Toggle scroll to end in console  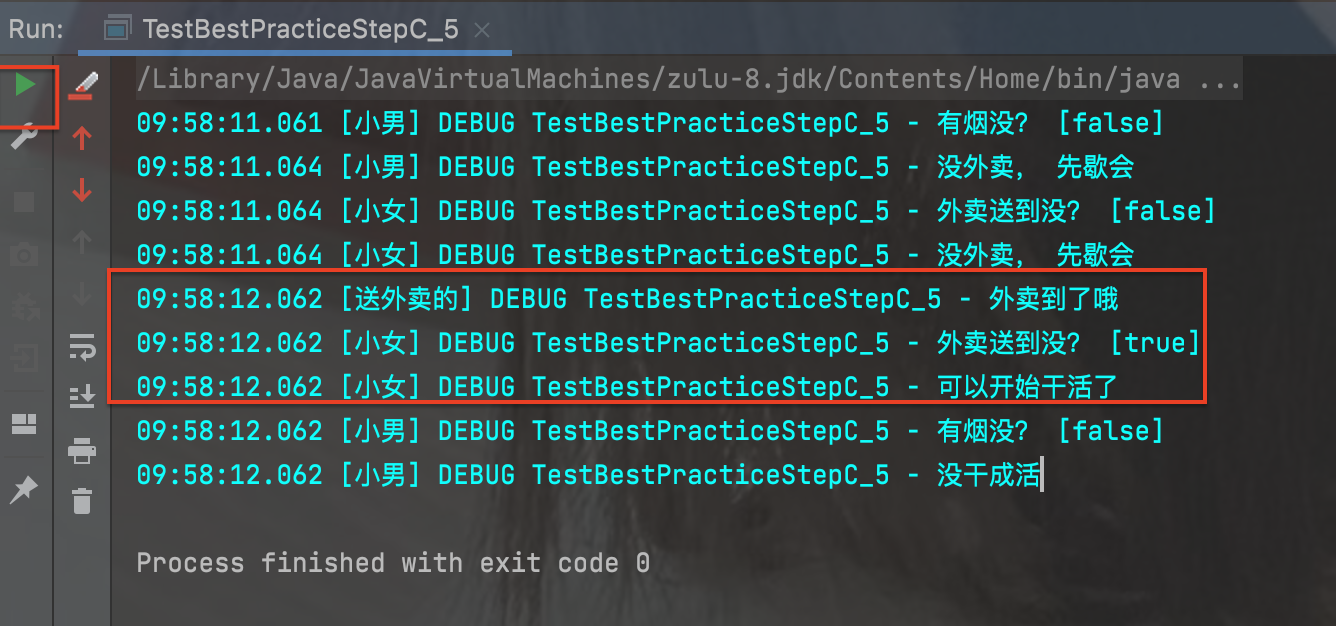(x=82, y=396)
